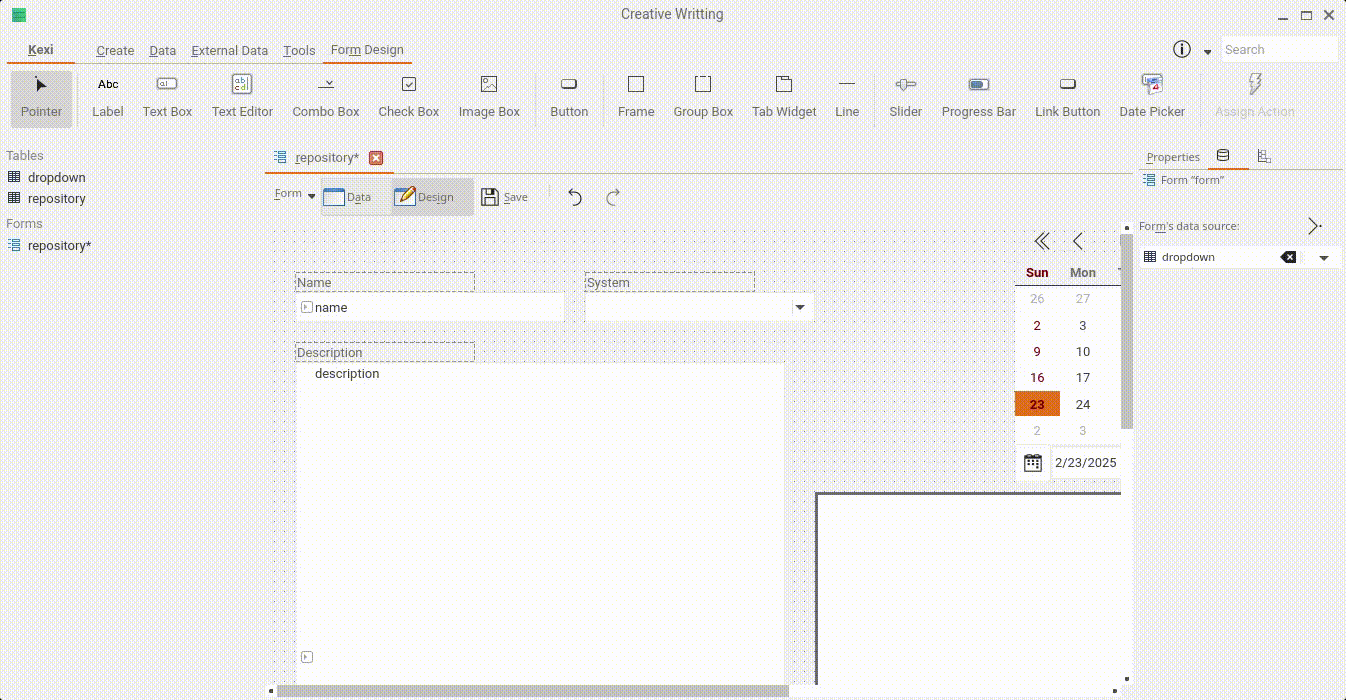Select the Name label on form

[x=385, y=282]
